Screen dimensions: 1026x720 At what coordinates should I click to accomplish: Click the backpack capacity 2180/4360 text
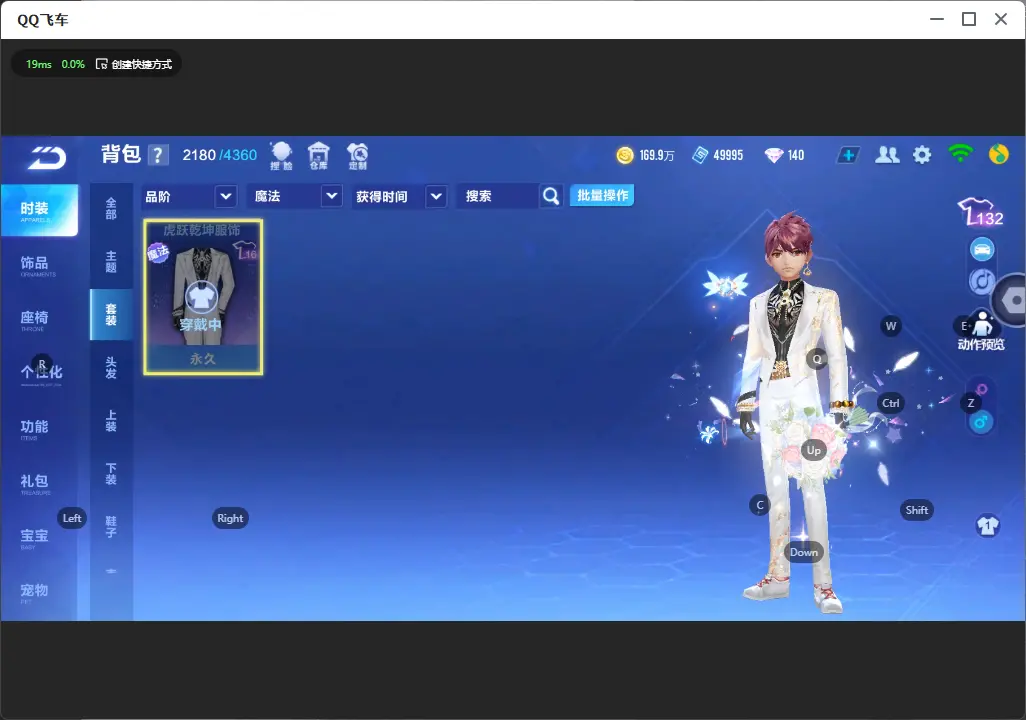click(219, 155)
